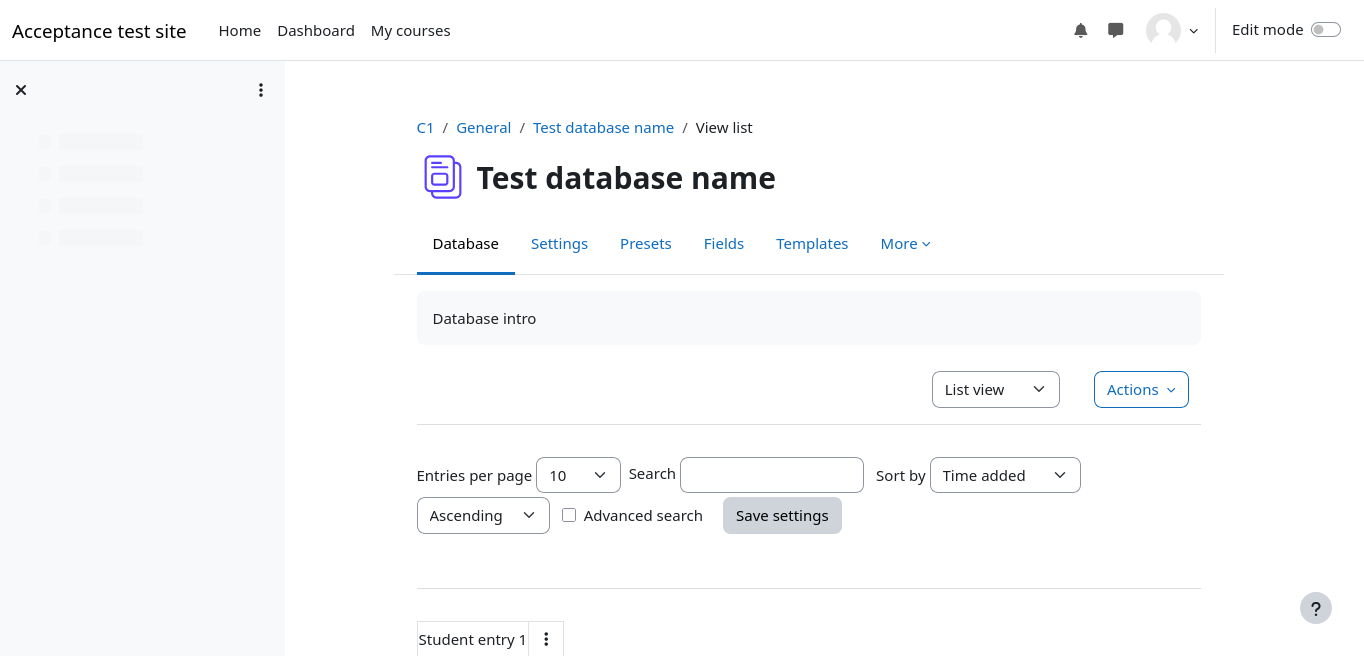Open the messaging drawer chat icon
The width and height of the screenshot is (1364, 656).
(1116, 31)
